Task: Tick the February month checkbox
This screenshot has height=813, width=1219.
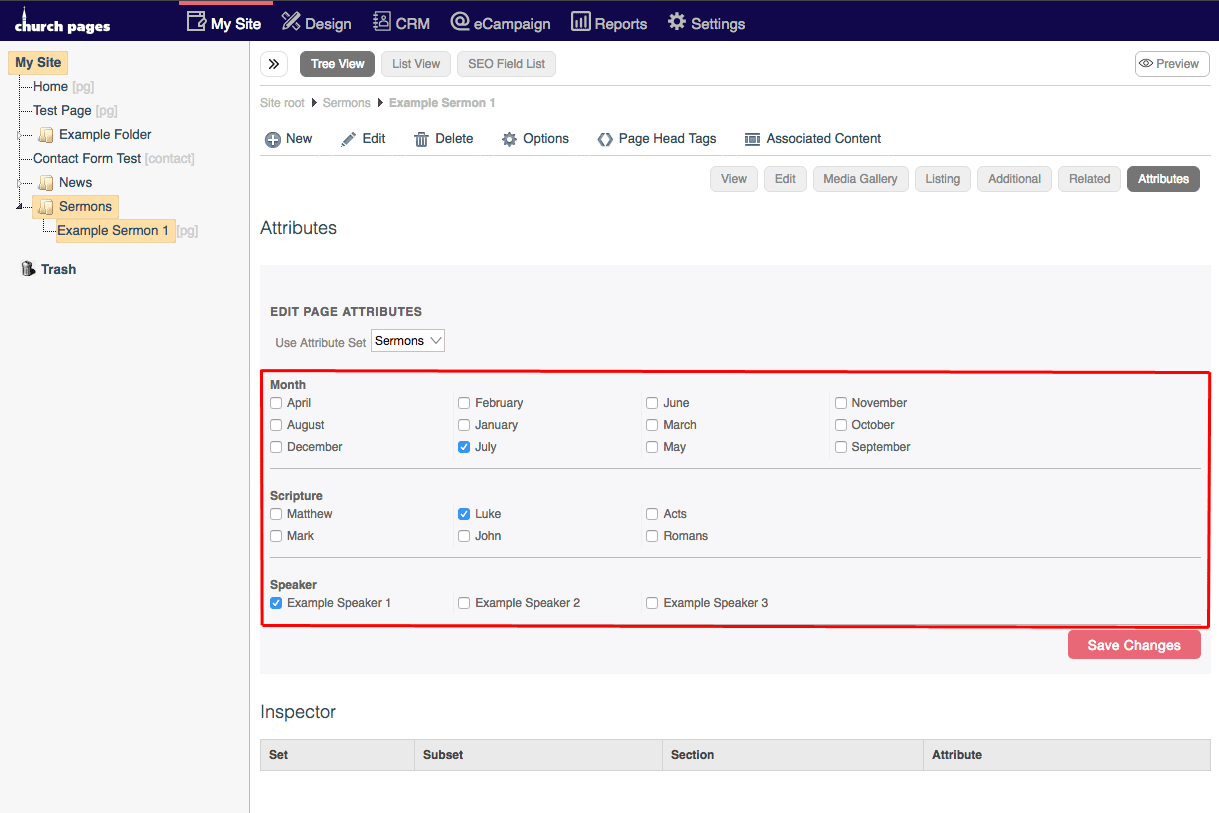Action: [x=464, y=403]
